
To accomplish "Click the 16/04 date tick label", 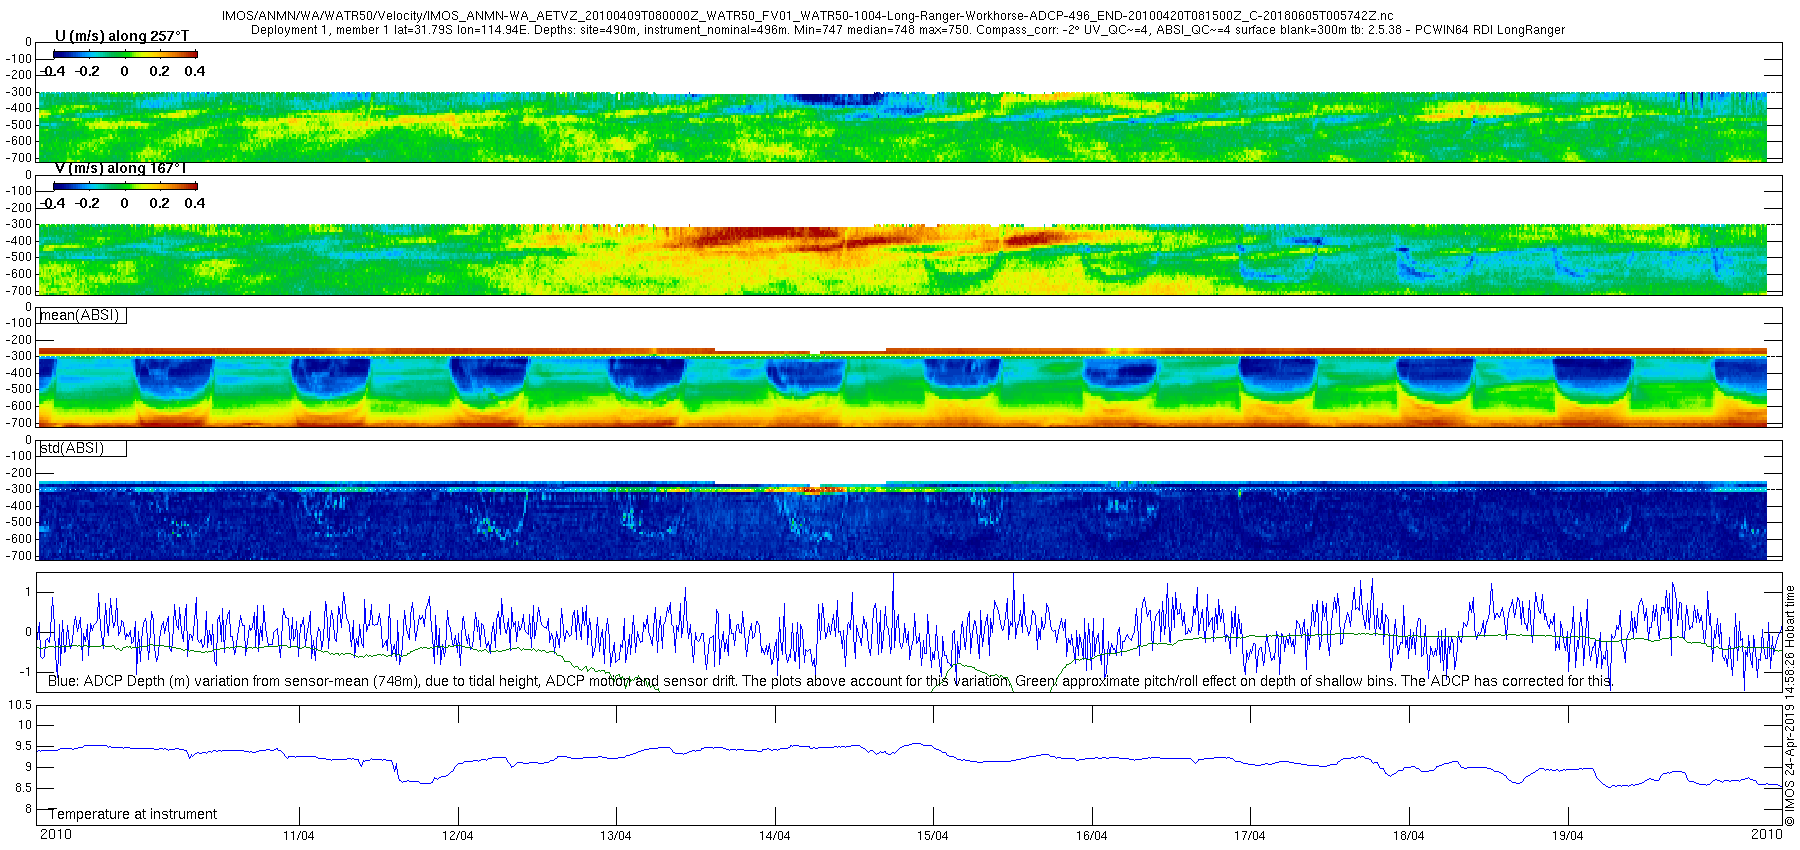I will tap(1091, 836).
